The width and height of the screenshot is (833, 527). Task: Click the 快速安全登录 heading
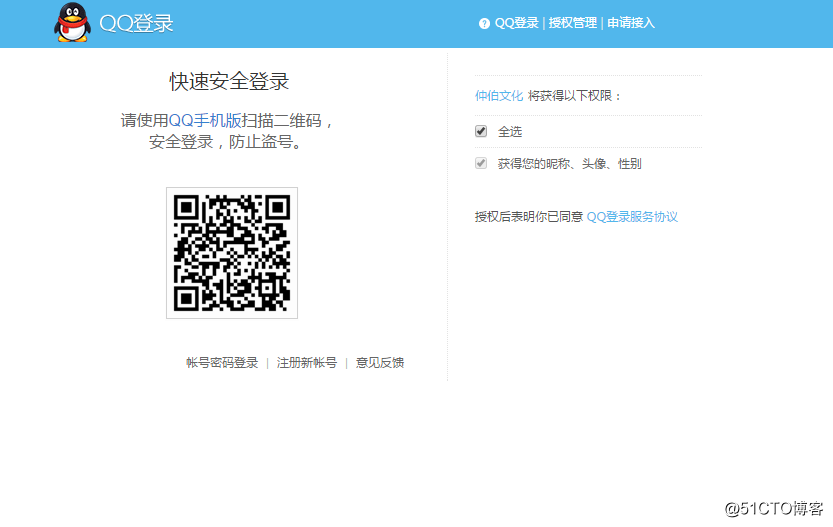pos(229,82)
